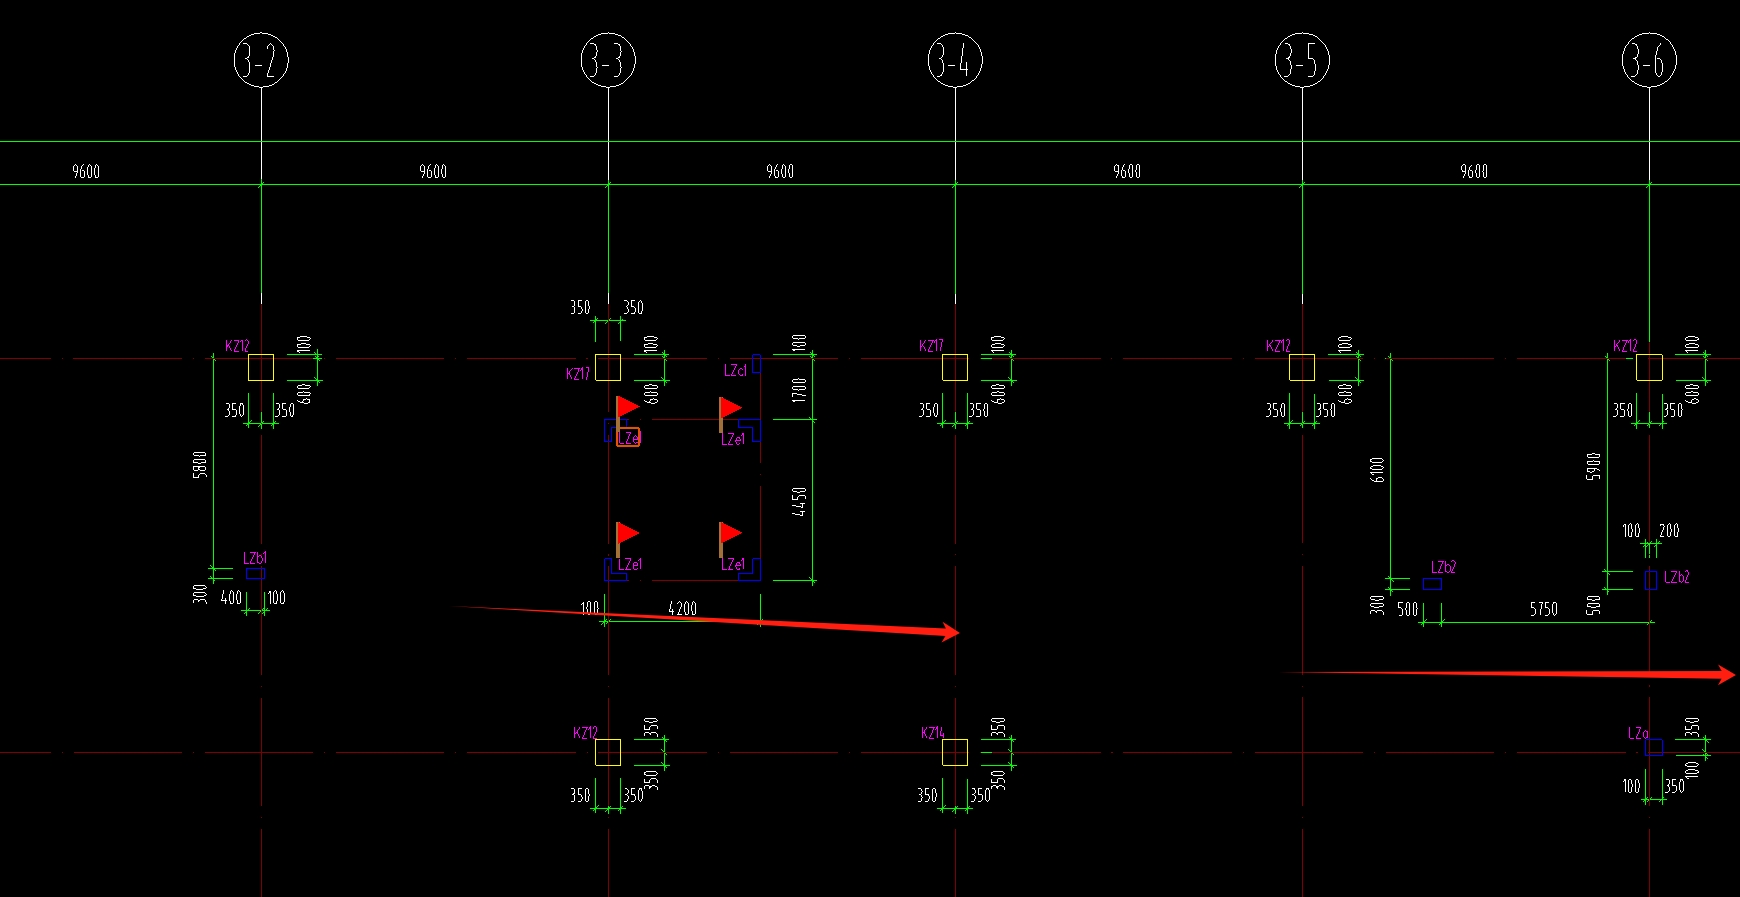
Task: Select the yellow KZ12 column on axis 3-5
Action: click(1302, 368)
